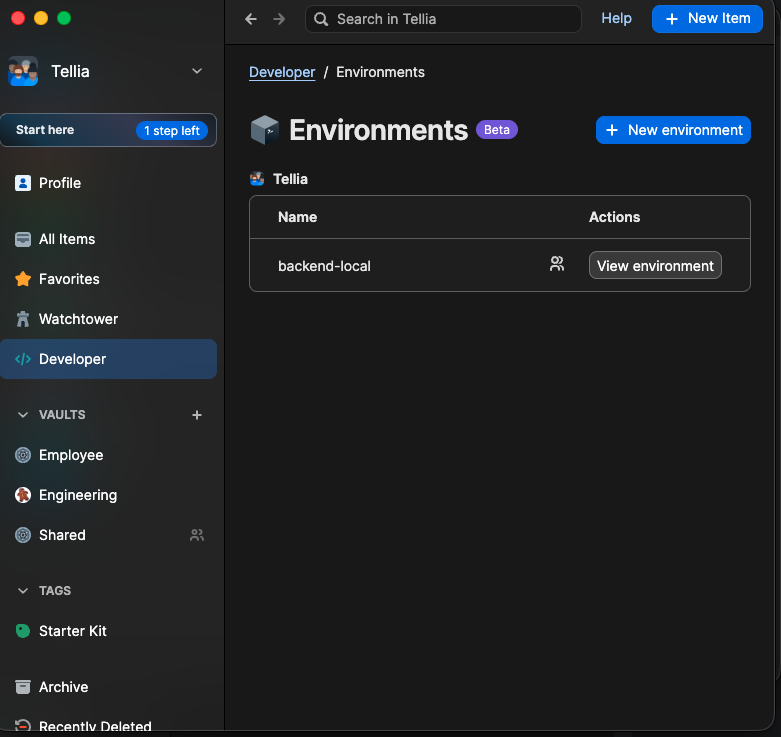Open the Profile page
This screenshot has width=781, height=737.
click(59, 183)
